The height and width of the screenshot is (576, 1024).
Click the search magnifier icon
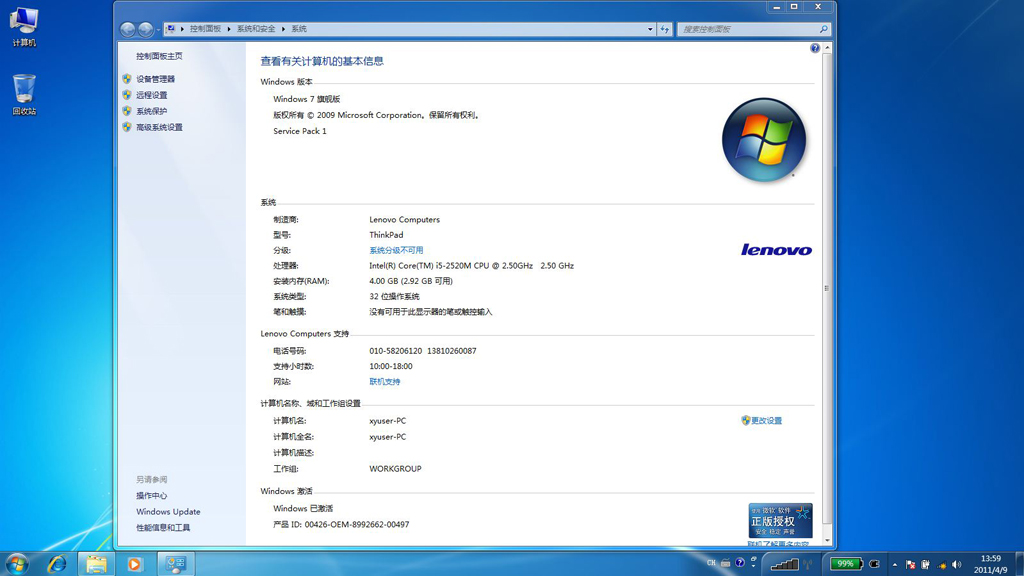[x=824, y=29]
